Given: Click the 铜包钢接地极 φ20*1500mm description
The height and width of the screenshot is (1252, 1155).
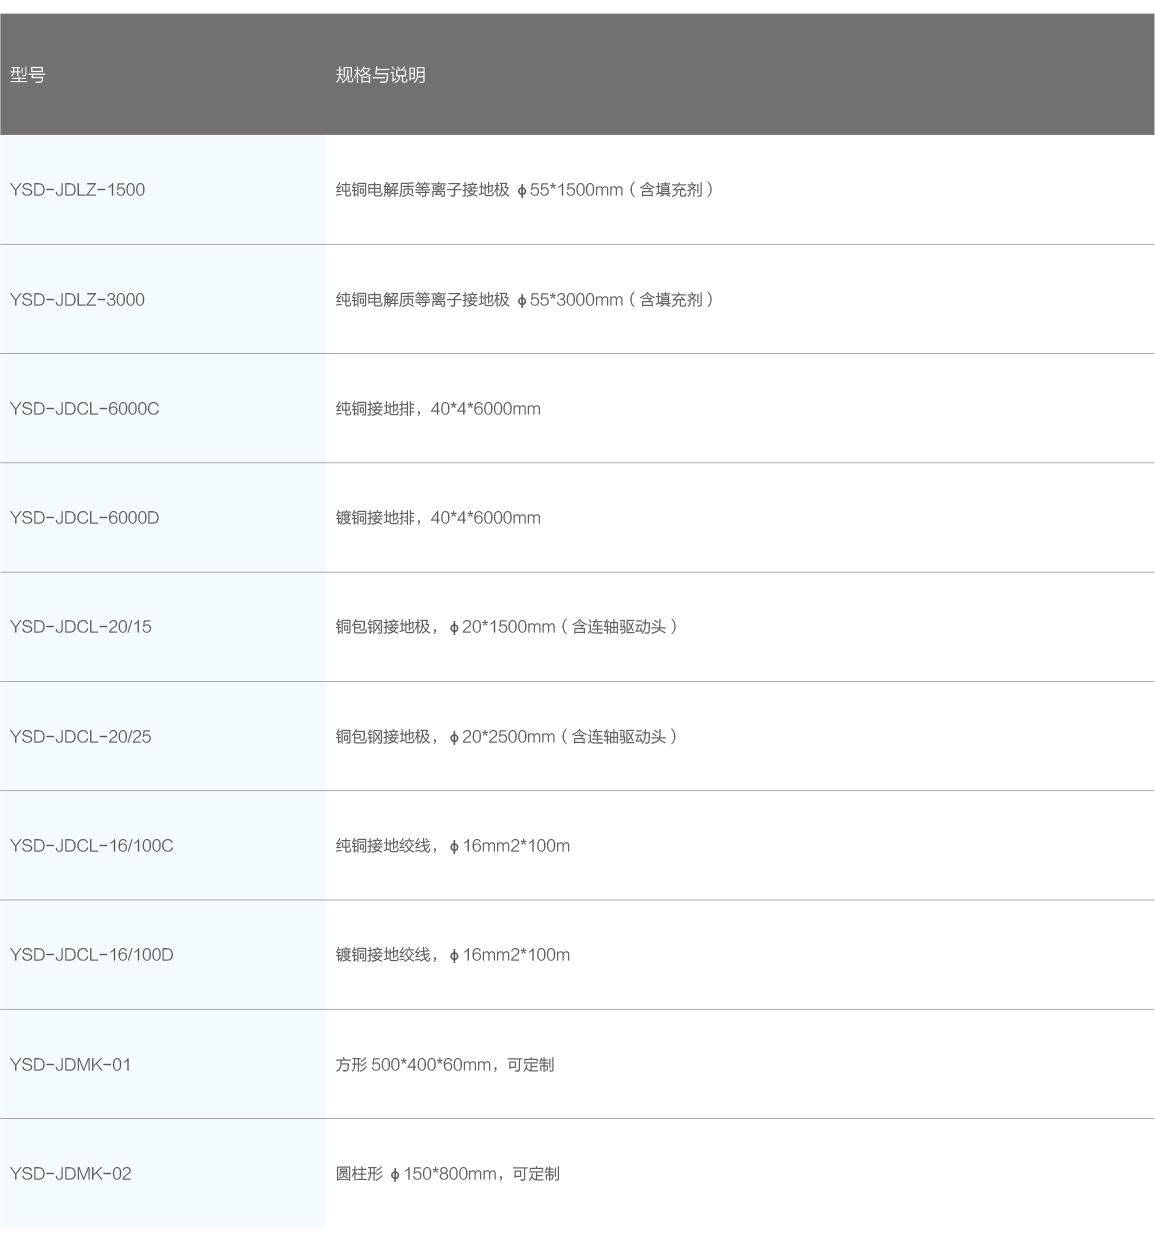Looking at the screenshot, I should [x=506, y=627].
